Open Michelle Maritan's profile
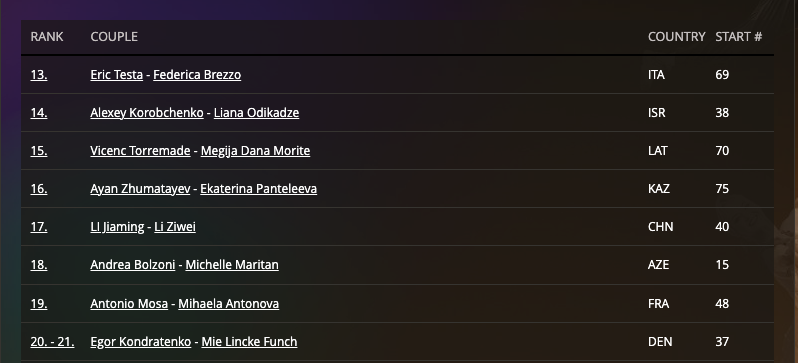 [x=232, y=265]
